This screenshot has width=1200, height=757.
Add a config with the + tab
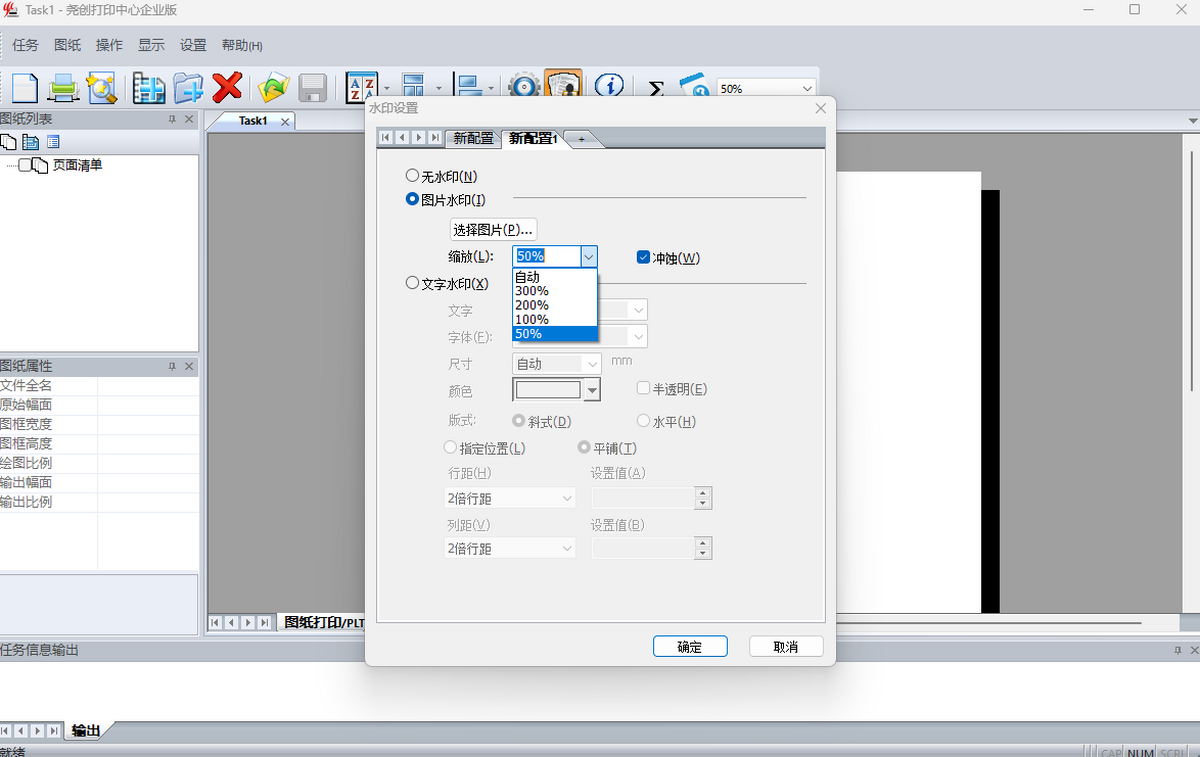581,139
